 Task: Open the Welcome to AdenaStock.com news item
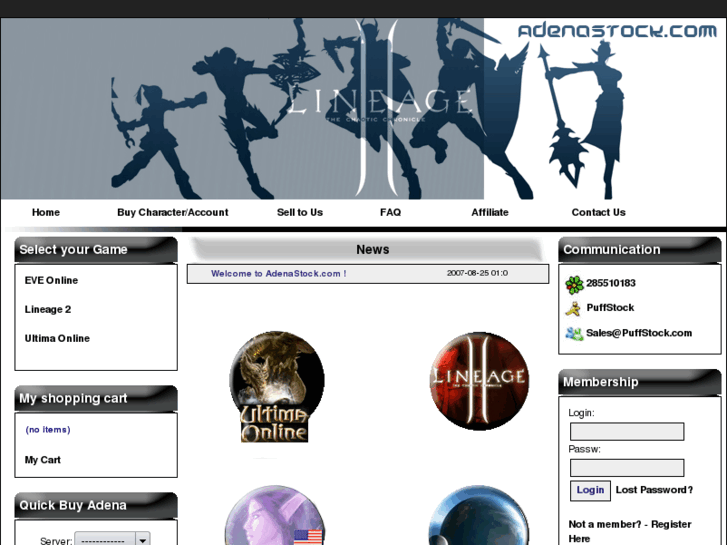278,274
